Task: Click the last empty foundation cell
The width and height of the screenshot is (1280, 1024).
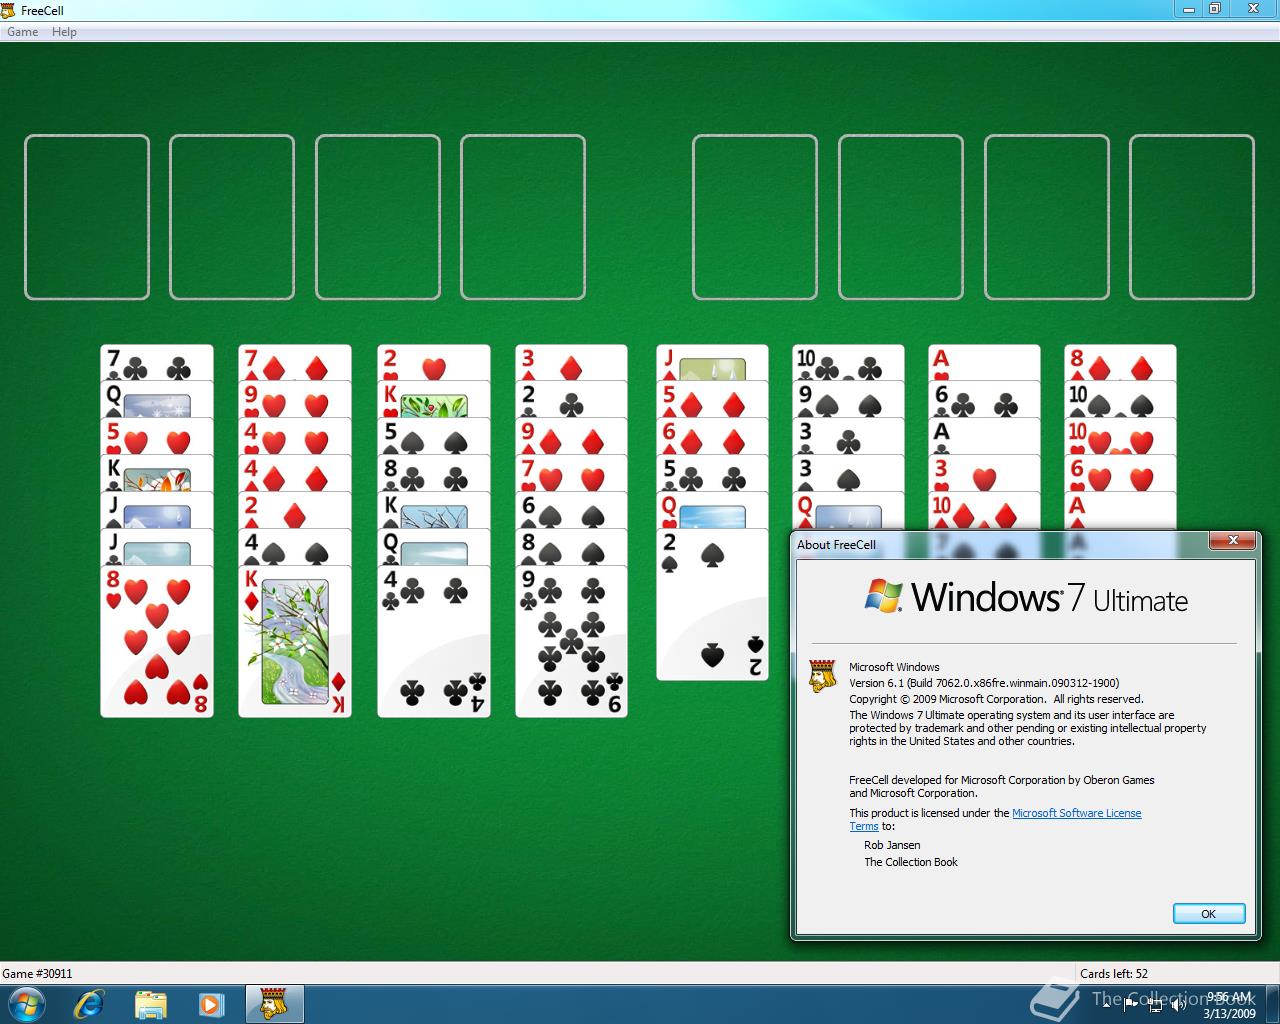Action: click(1192, 217)
